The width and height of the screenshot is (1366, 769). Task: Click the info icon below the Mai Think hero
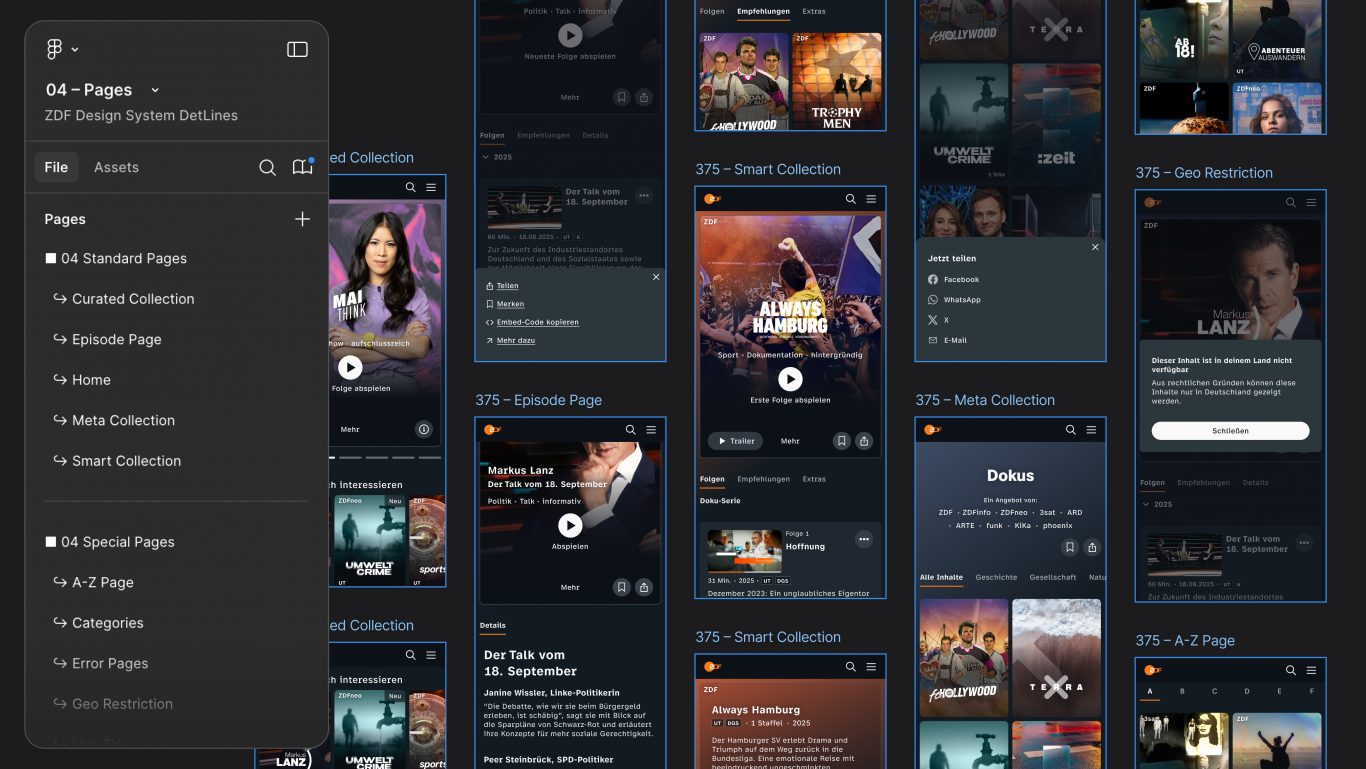tap(424, 430)
